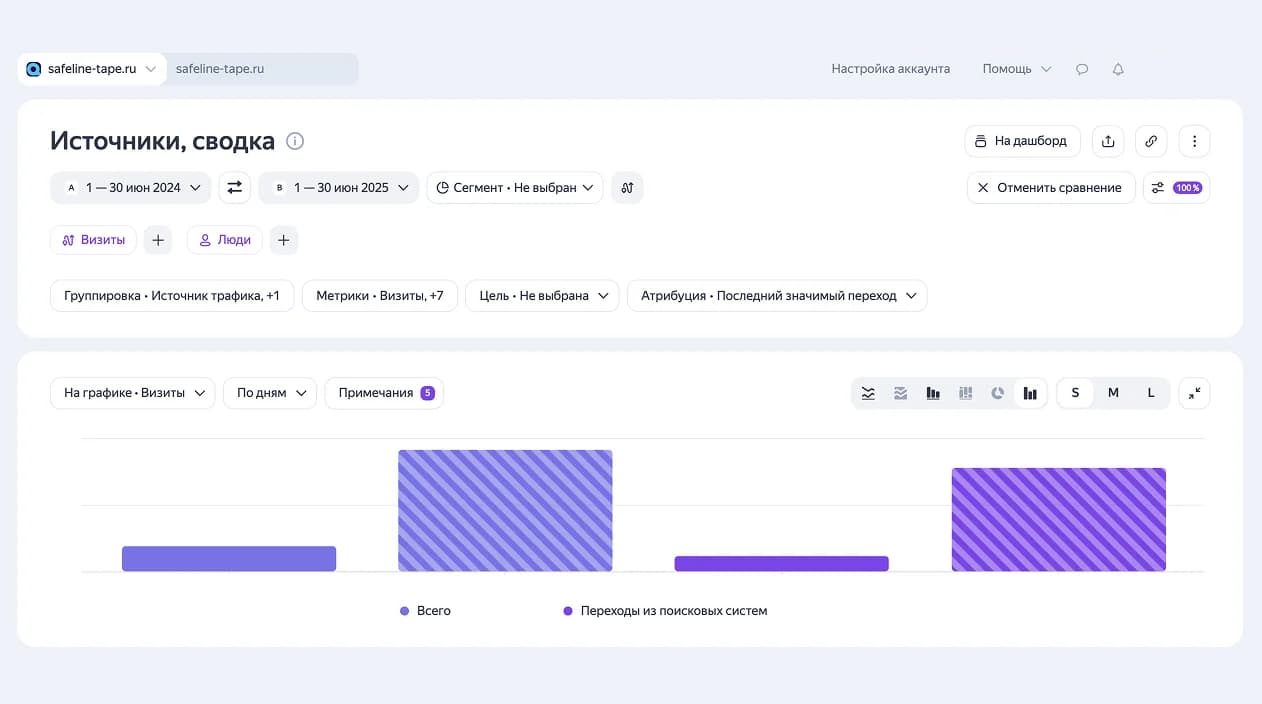The image size is (1262, 704).
Task: Expand Сегмент • Не выбран dropdown
Action: [x=515, y=187]
